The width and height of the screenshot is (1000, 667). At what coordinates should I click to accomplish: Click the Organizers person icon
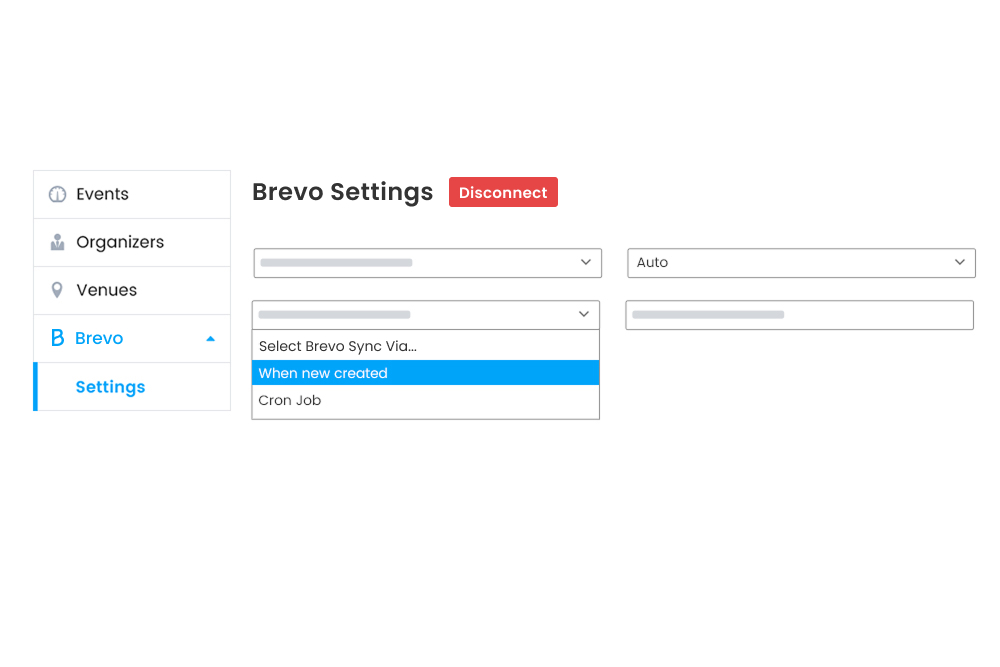click(x=57, y=242)
